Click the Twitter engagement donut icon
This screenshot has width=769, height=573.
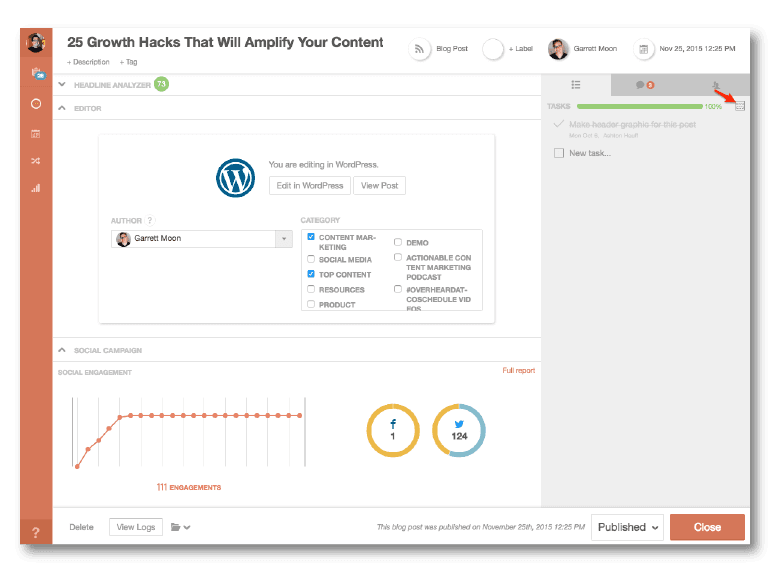point(458,431)
